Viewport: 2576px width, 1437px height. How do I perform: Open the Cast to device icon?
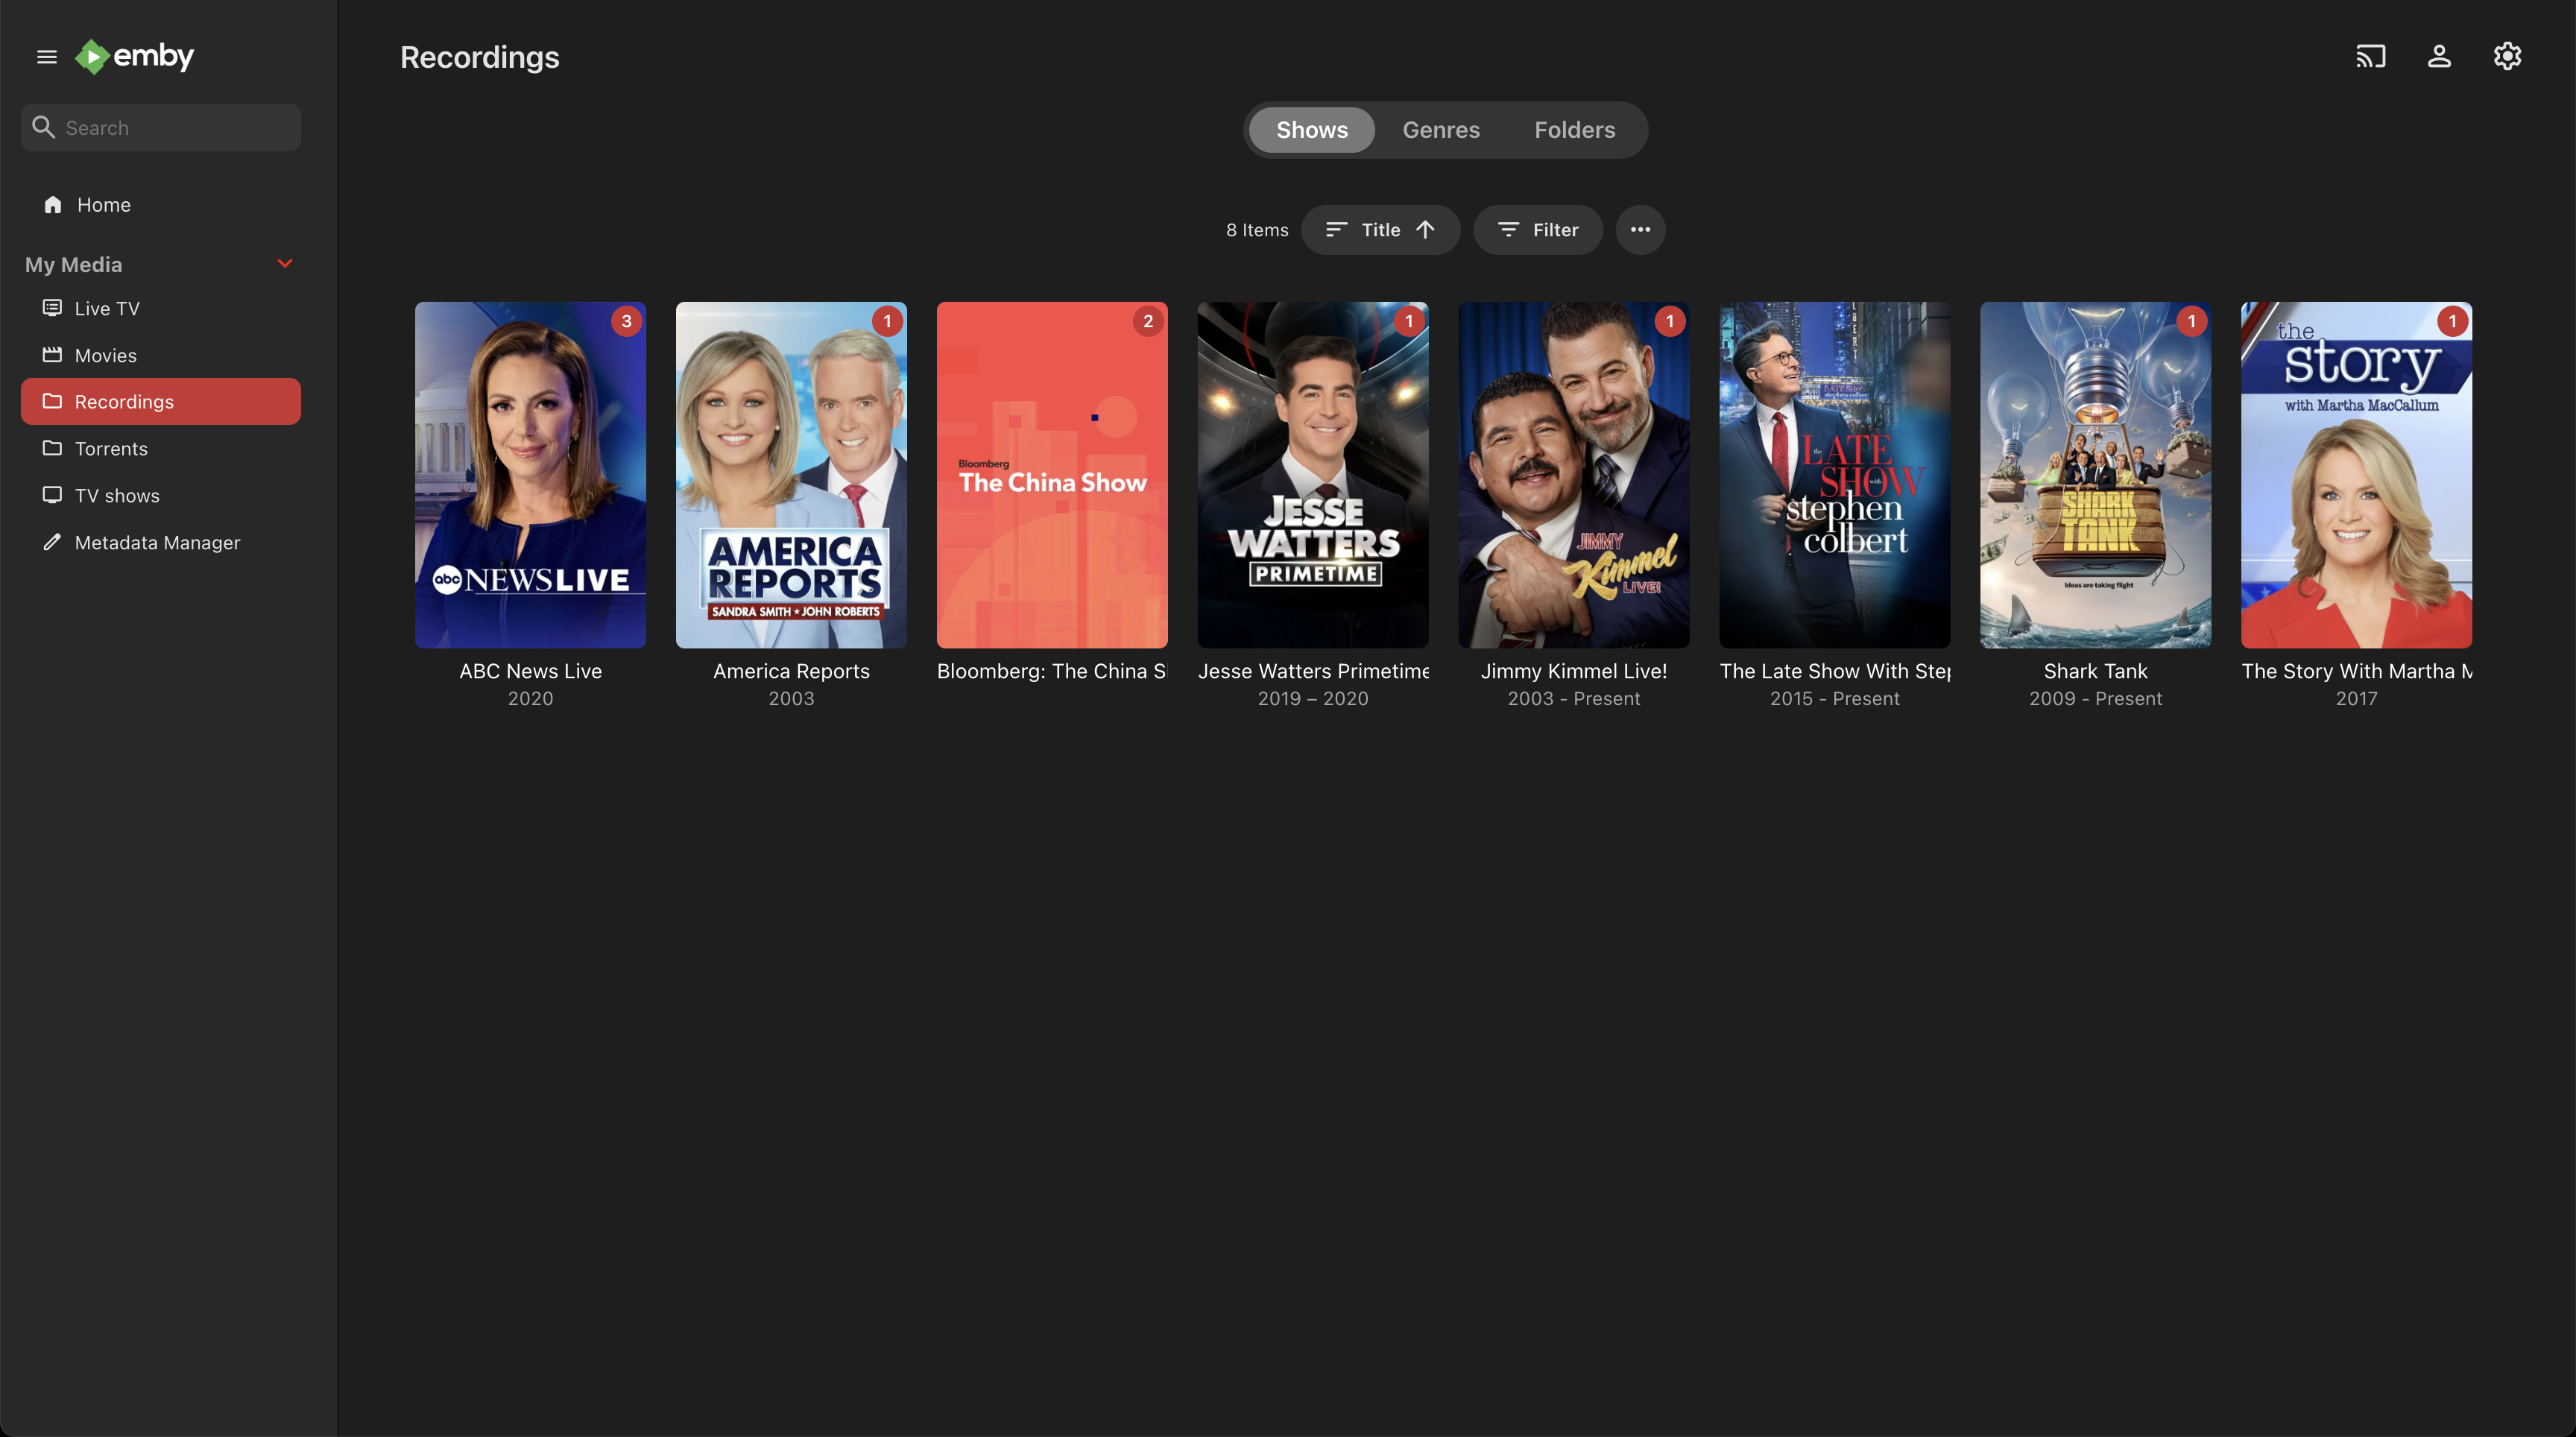[2371, 57]
